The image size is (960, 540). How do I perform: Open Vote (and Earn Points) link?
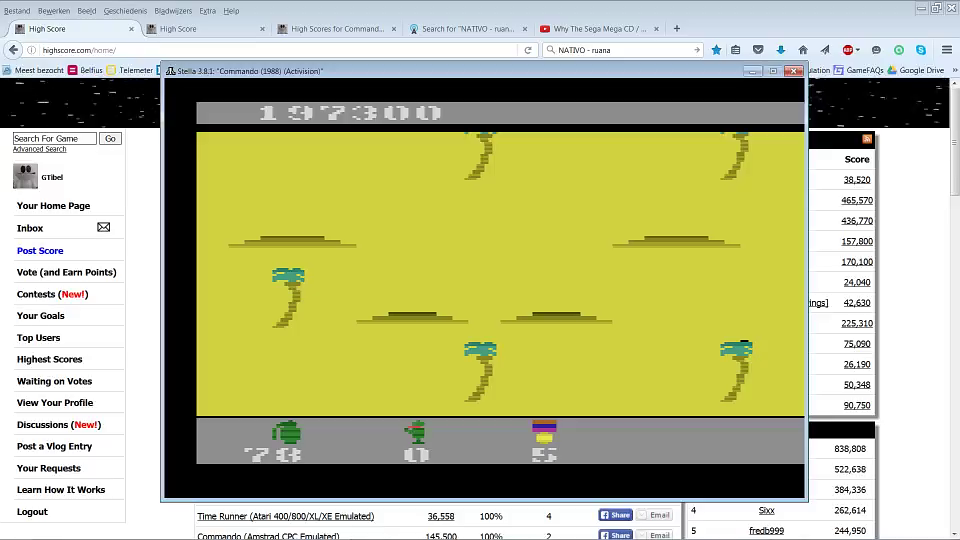[x=66, y=272]
